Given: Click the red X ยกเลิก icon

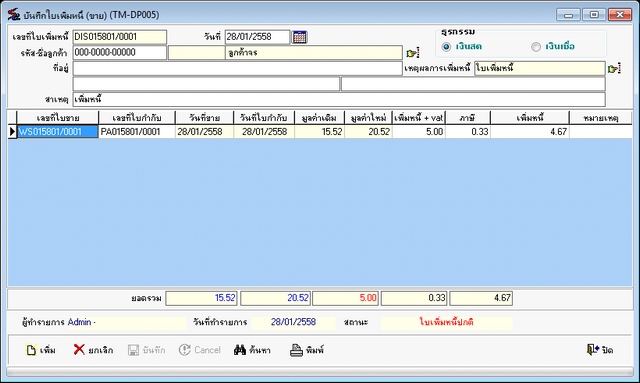Looking at the screenshot, I should pos(79,350).
